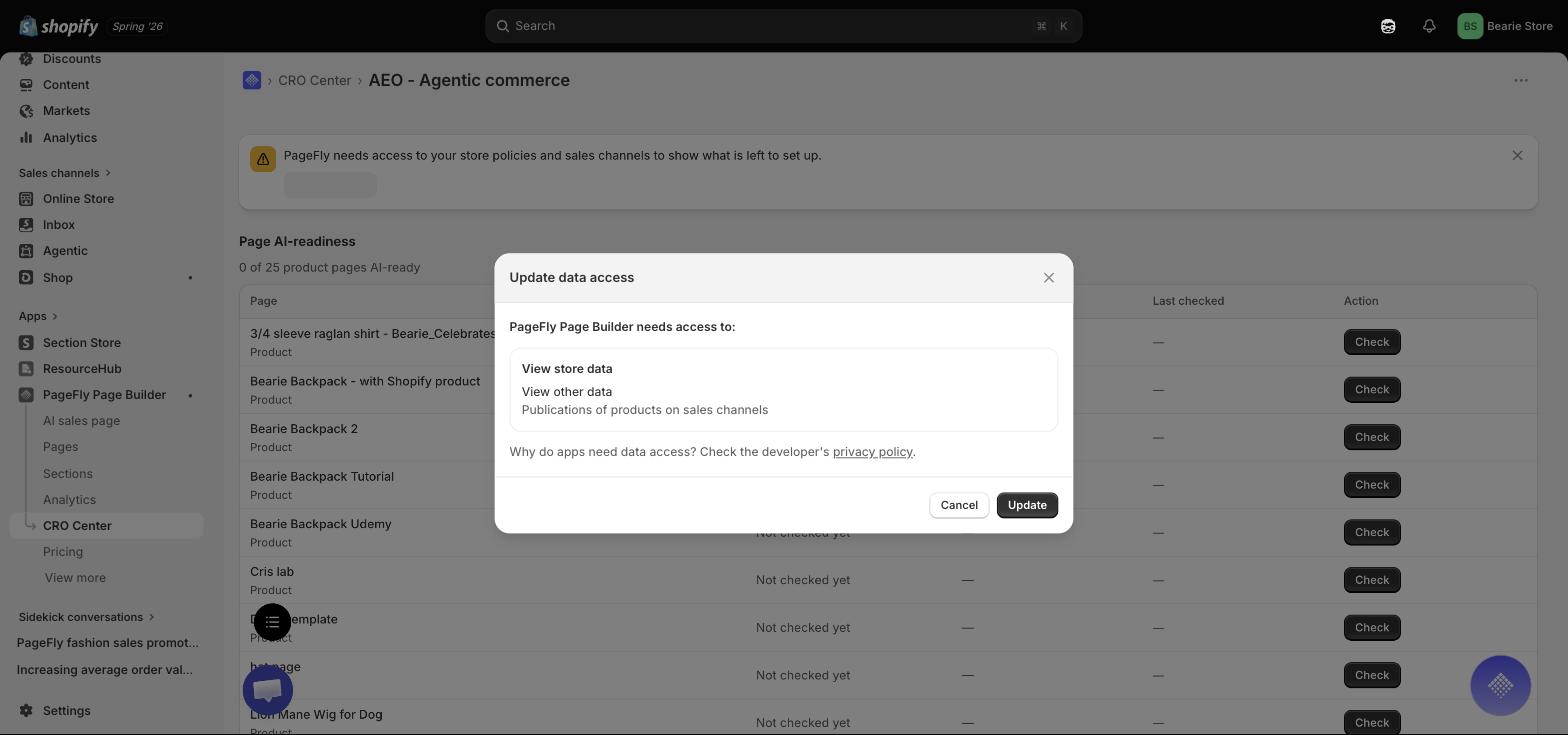Open the chat bubble widget
This screenshot has height=735, width=1568.
pos(268,689)
